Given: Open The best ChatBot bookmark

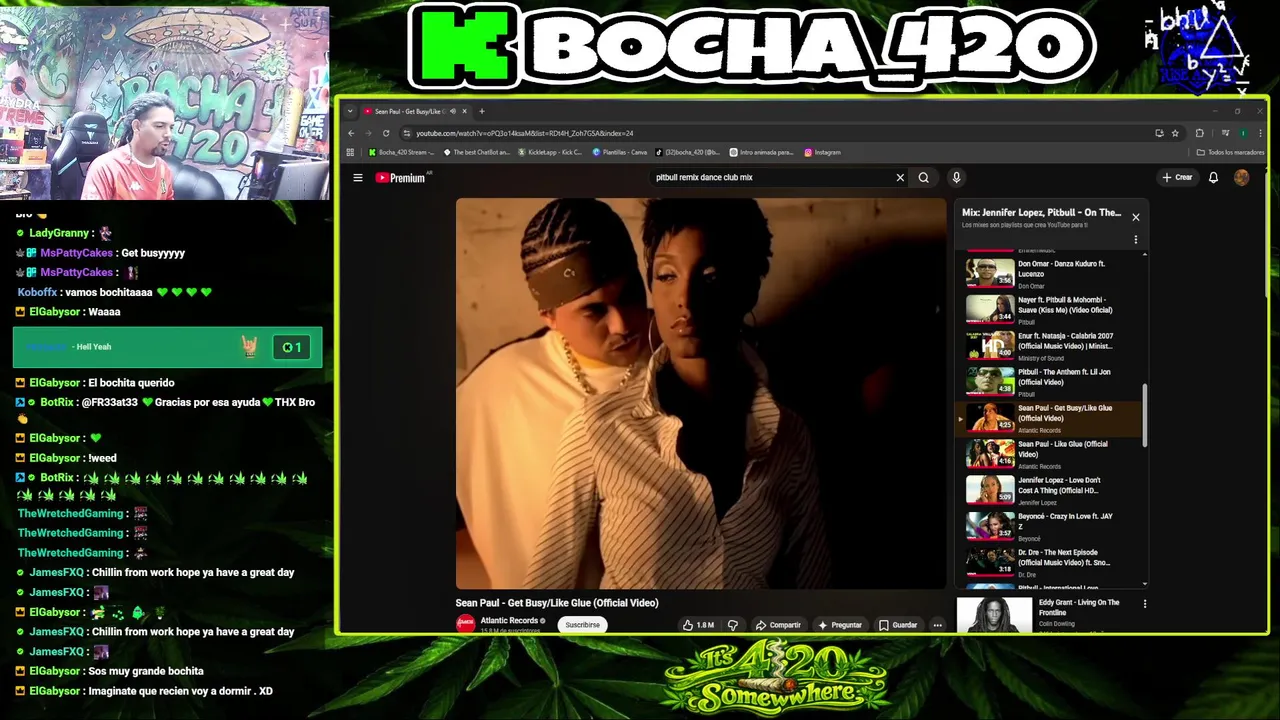Looking at the screenshot, I should [477, 153].
